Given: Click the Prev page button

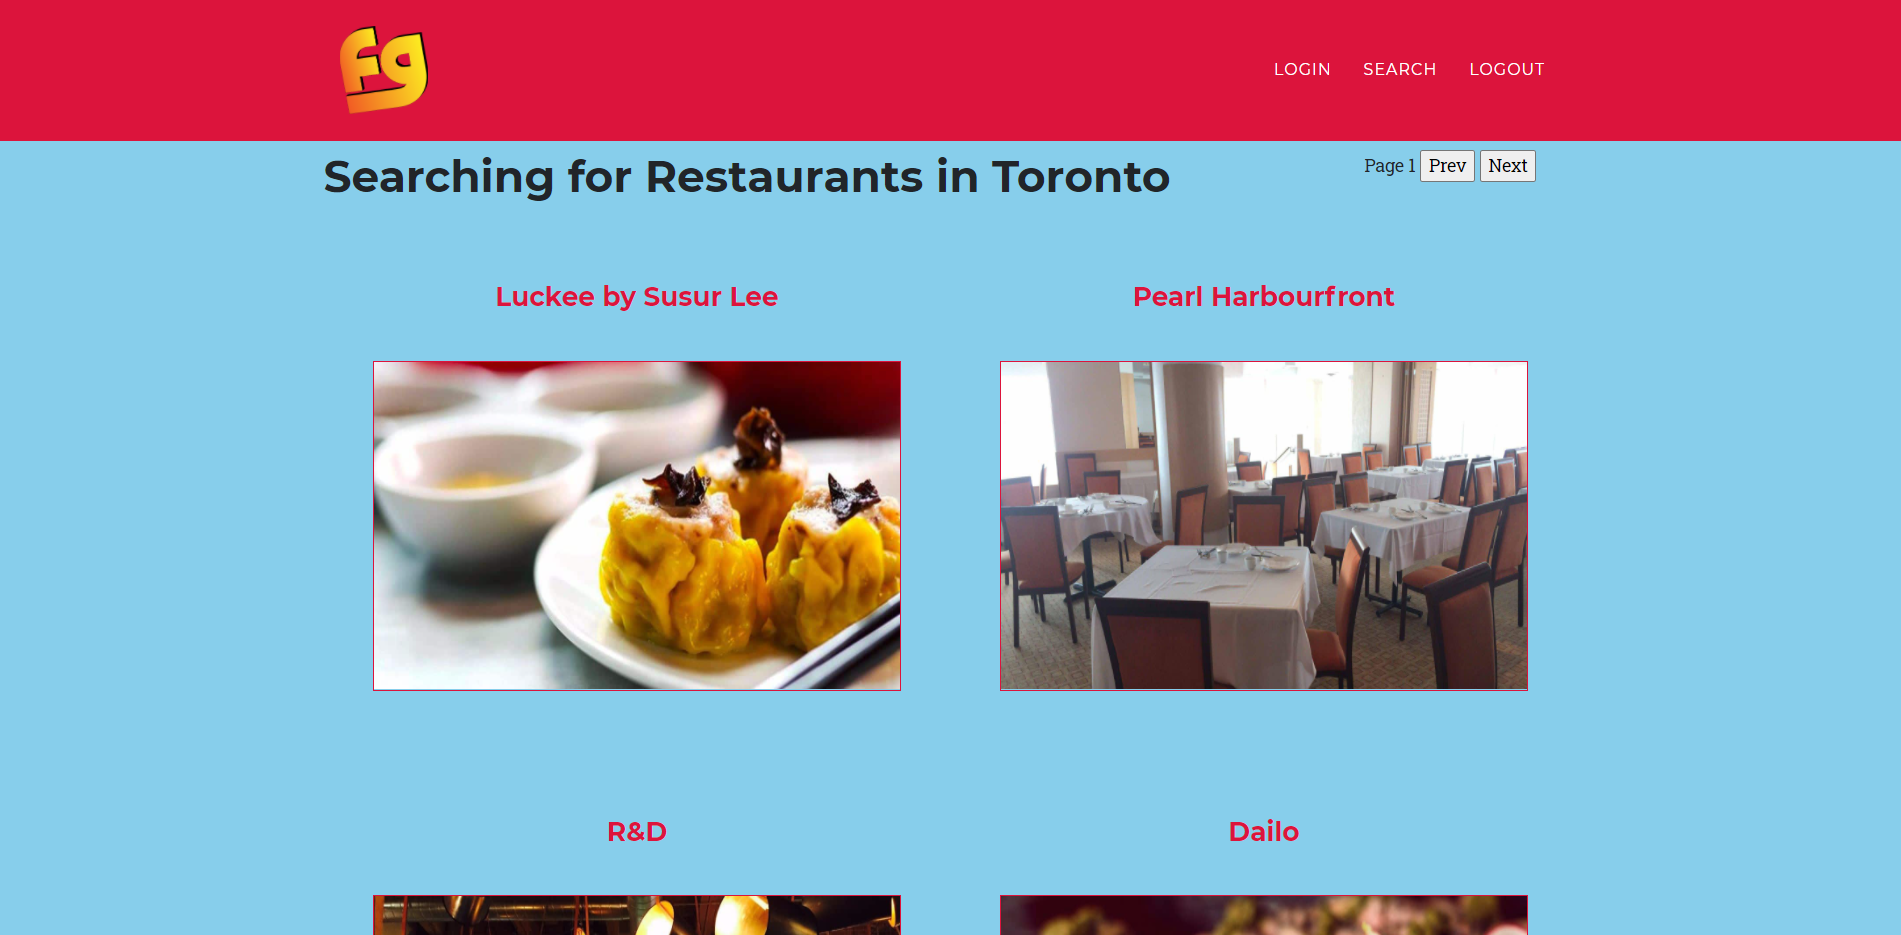Looking at the screenshot, I should pos(1447,166).
